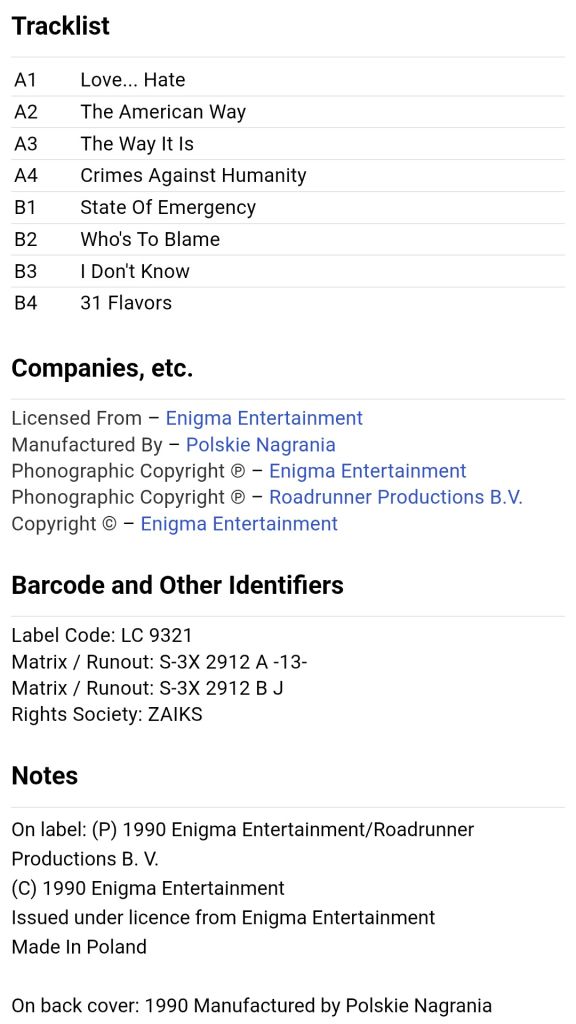
Task: Select track A3 The Way It Is
Action: coord(288,144)
